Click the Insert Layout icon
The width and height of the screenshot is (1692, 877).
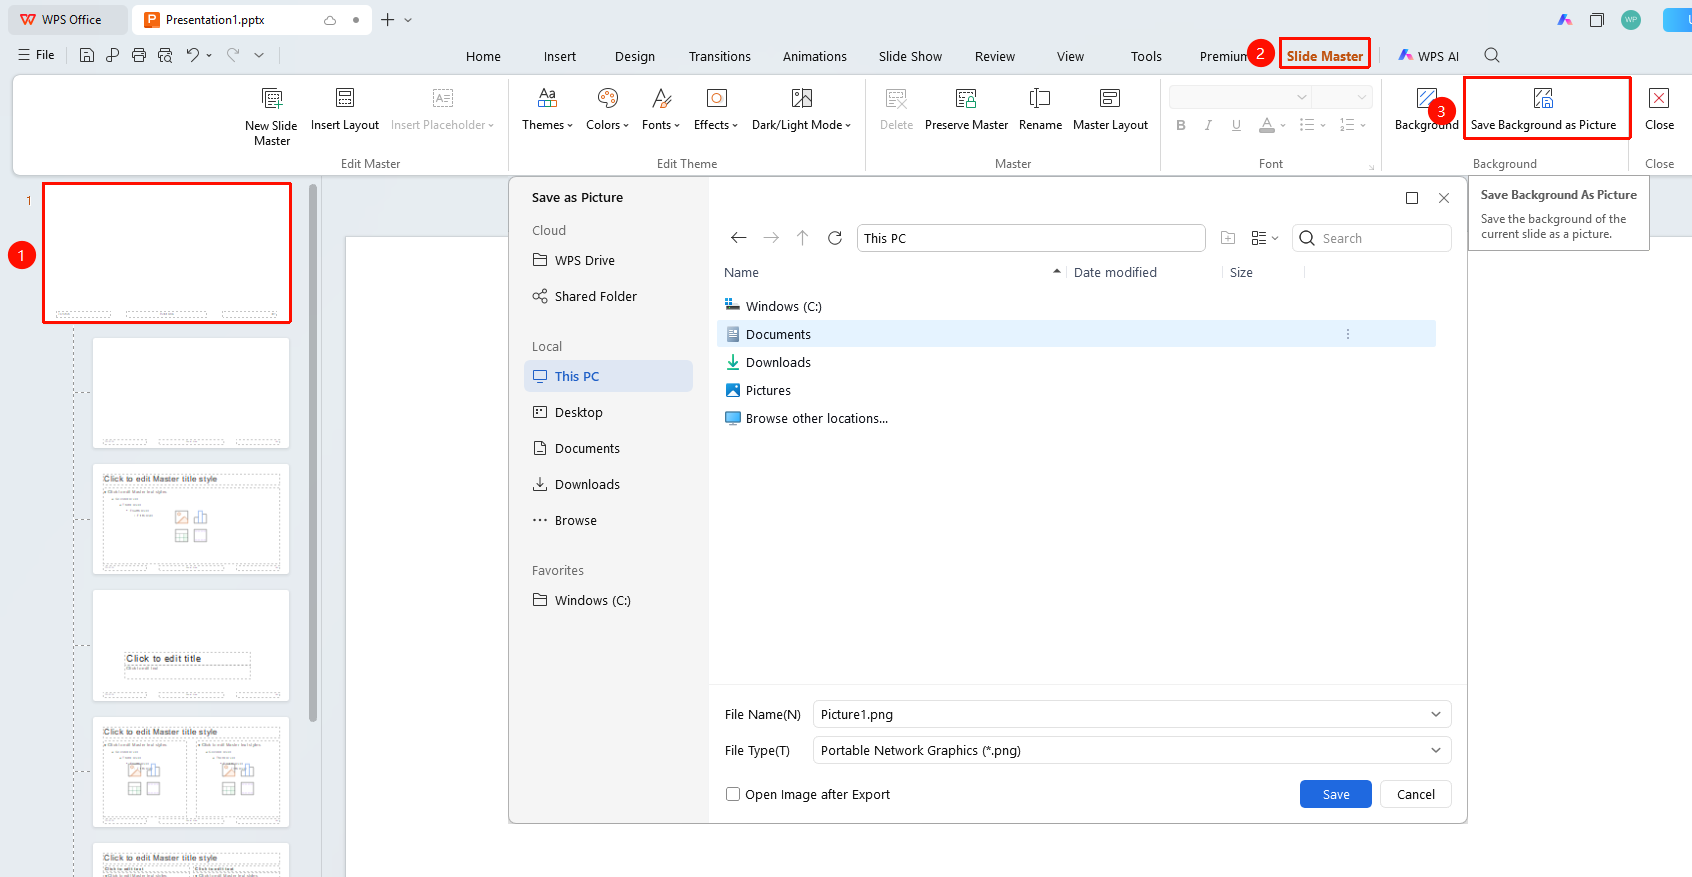(x=345, y=97)
